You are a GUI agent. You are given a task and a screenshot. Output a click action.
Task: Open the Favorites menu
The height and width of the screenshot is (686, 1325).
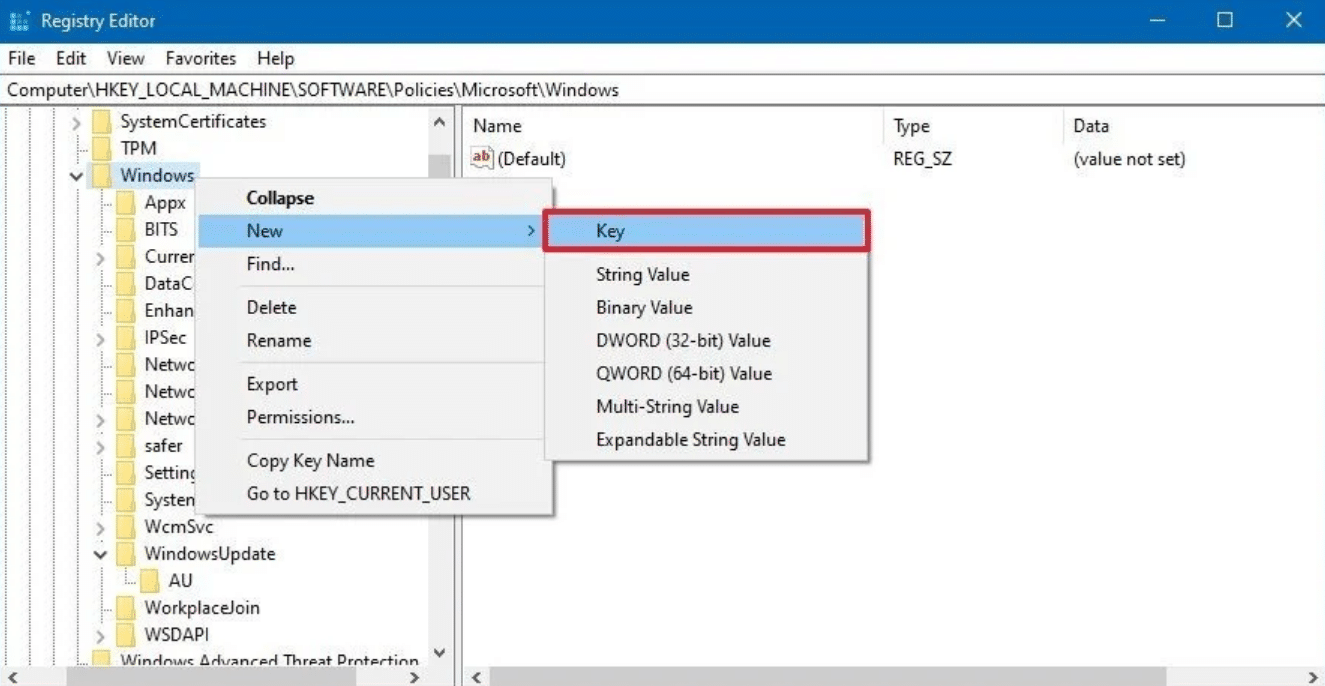pyautogui.click(x=200, y=58)
